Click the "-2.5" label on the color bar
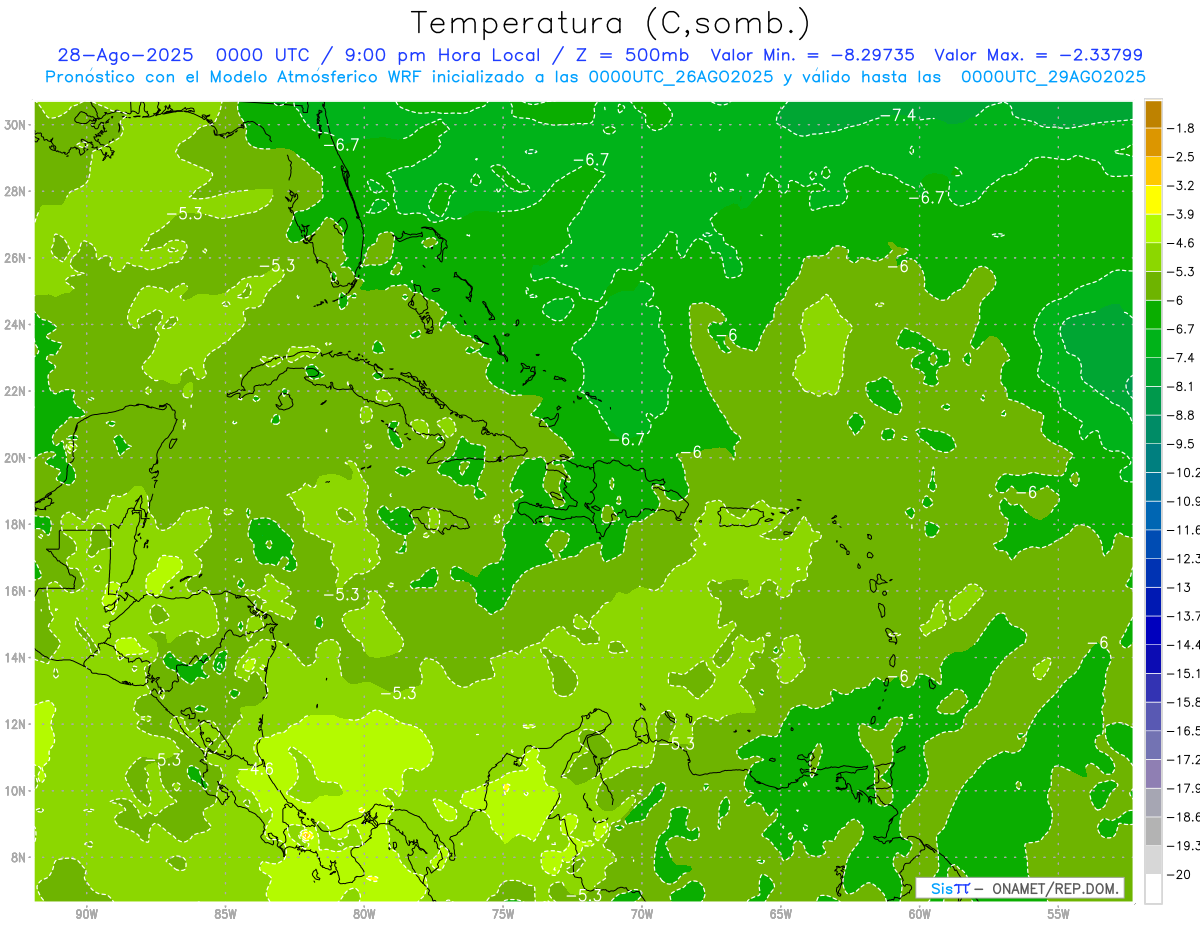Image resolution: width=1200 pixels, height=927 pixels. (x=1181, y=157)
